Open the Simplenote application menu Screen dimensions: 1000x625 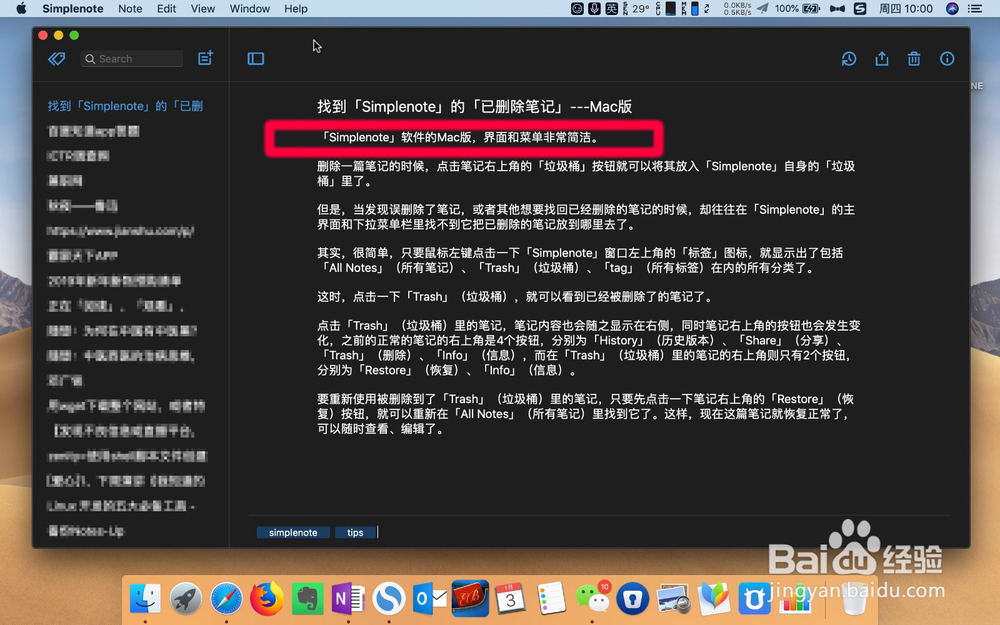73,8
